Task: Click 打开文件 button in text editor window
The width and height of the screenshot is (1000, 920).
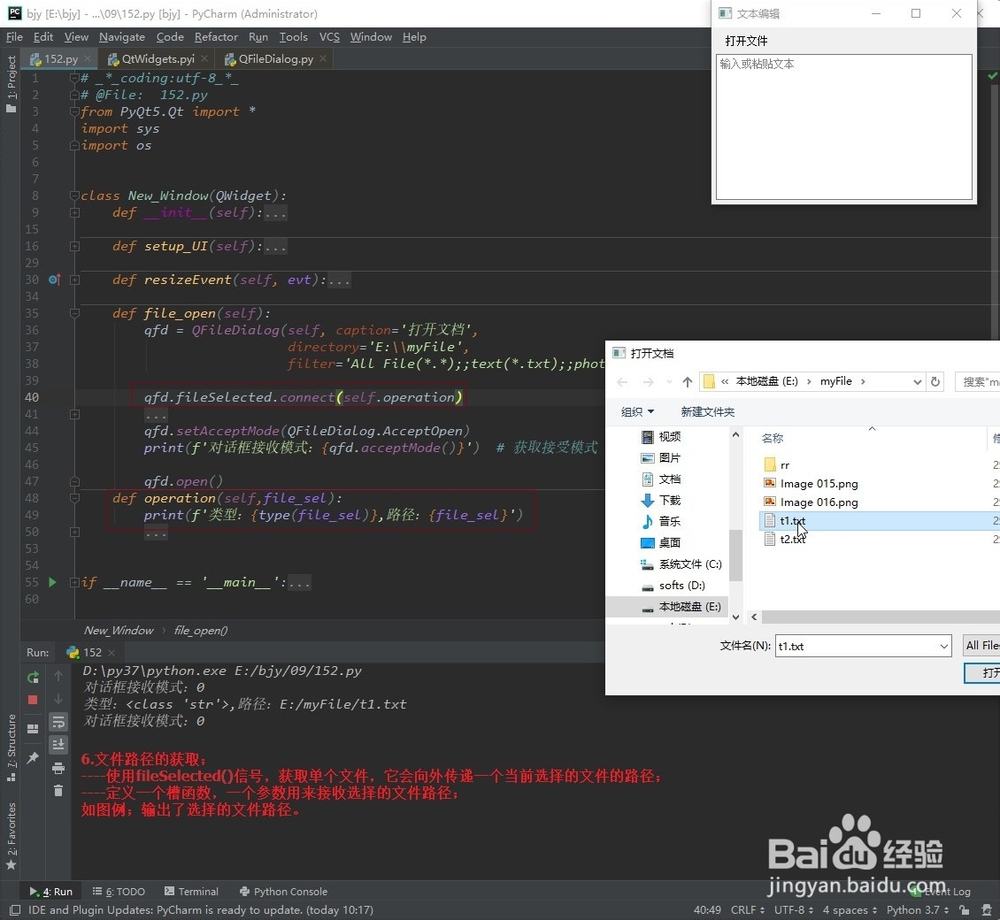Action: point(746,41)
